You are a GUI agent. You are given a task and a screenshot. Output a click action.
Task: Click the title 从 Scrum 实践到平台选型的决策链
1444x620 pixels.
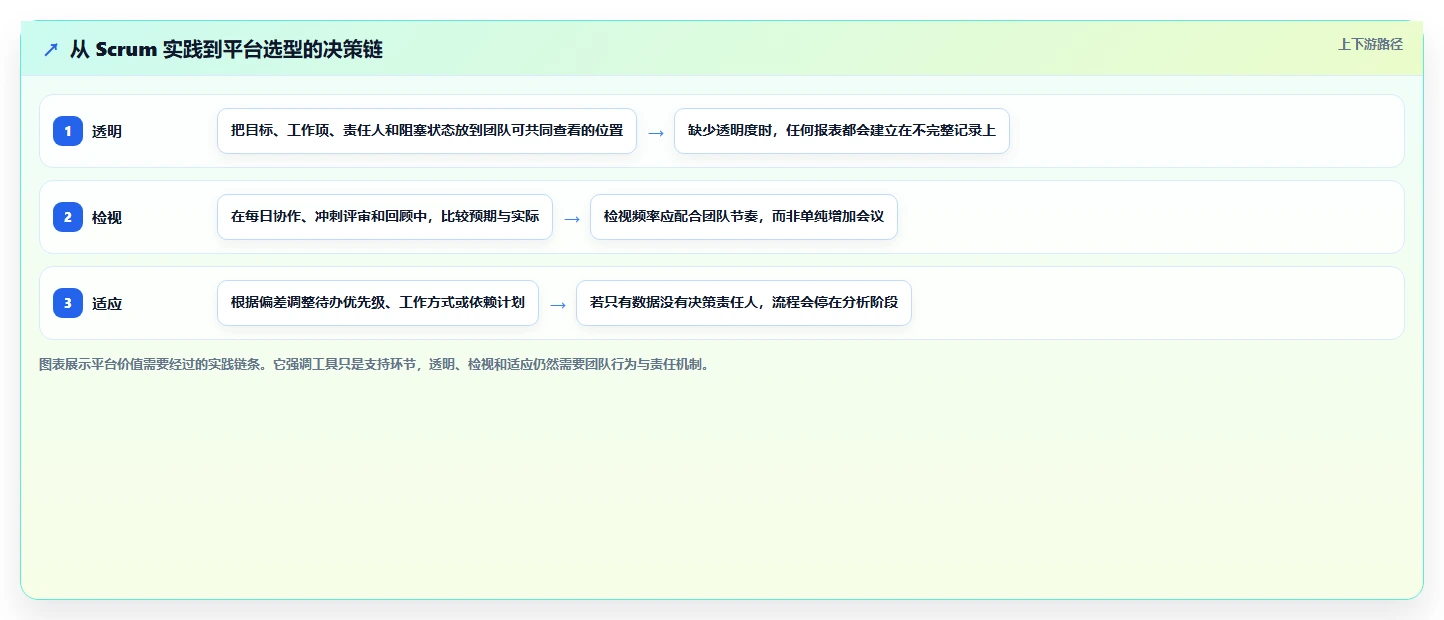226,49
